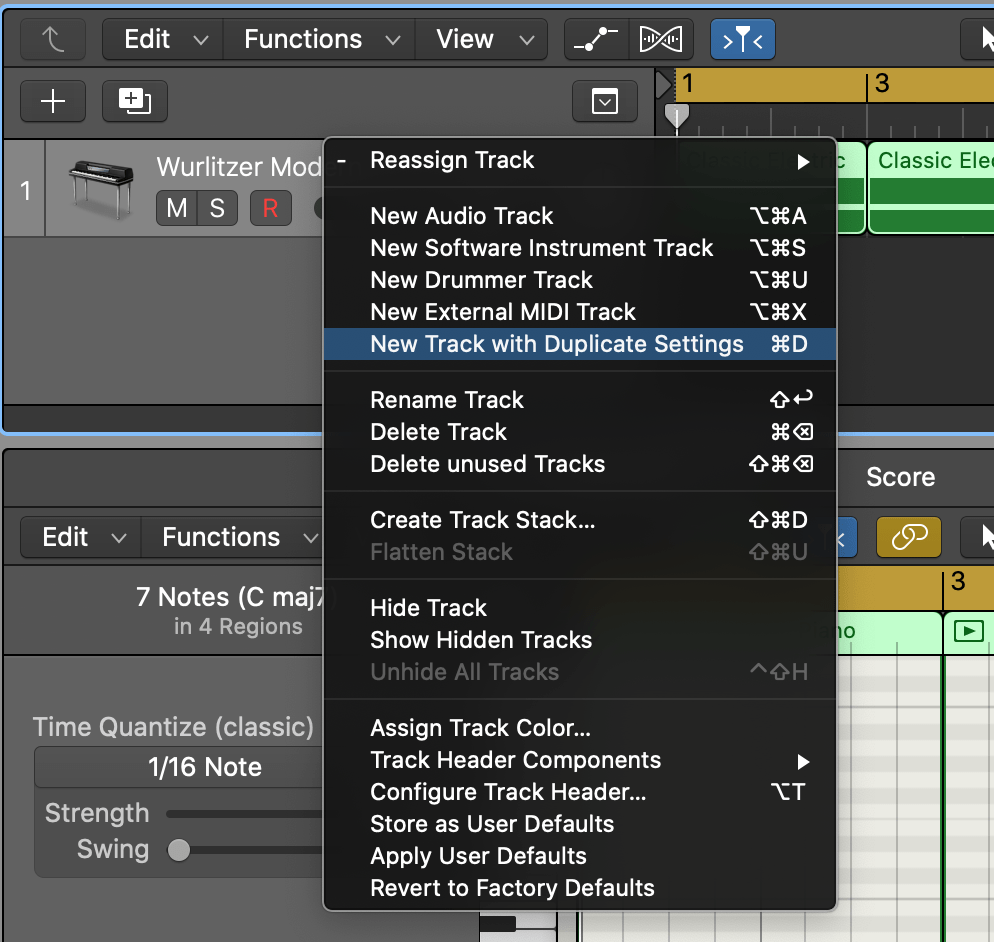This screenshot has height=942, width=994.
Task: Click the yellow link icon in editor
Action: pos(908,537)
